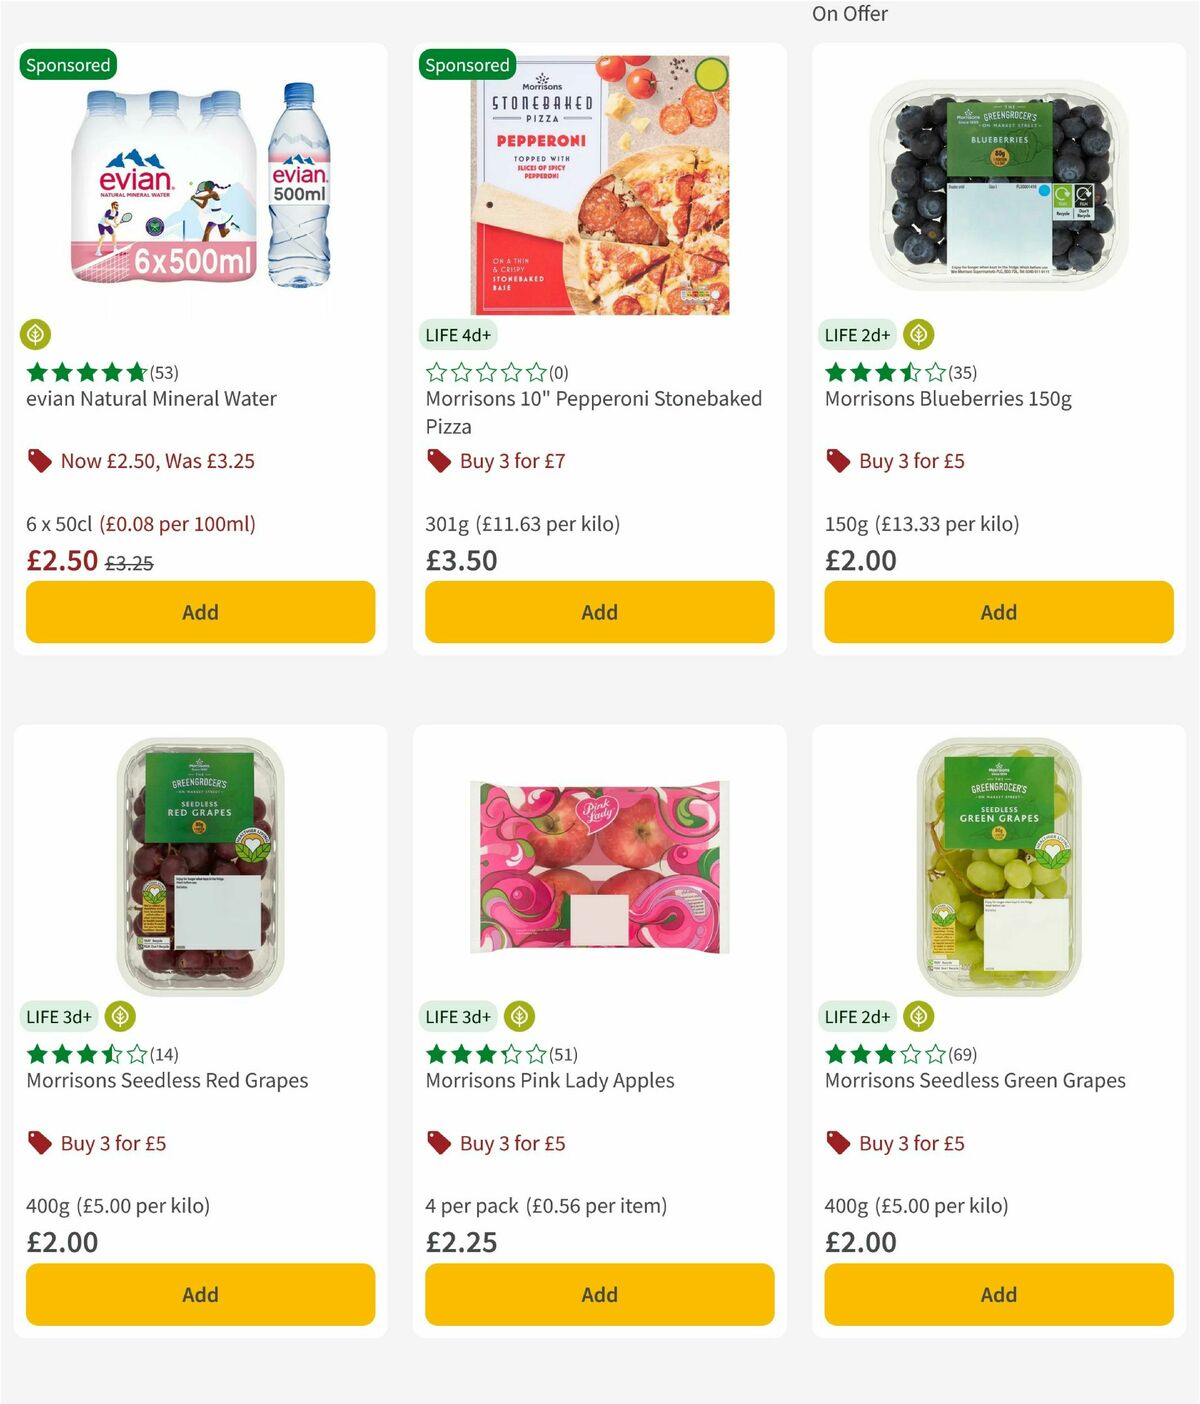Click the offer tag icon next to blueberries Buy 3 for £5
This screenshot has height=1404, width=1200.
coord(836,460)
